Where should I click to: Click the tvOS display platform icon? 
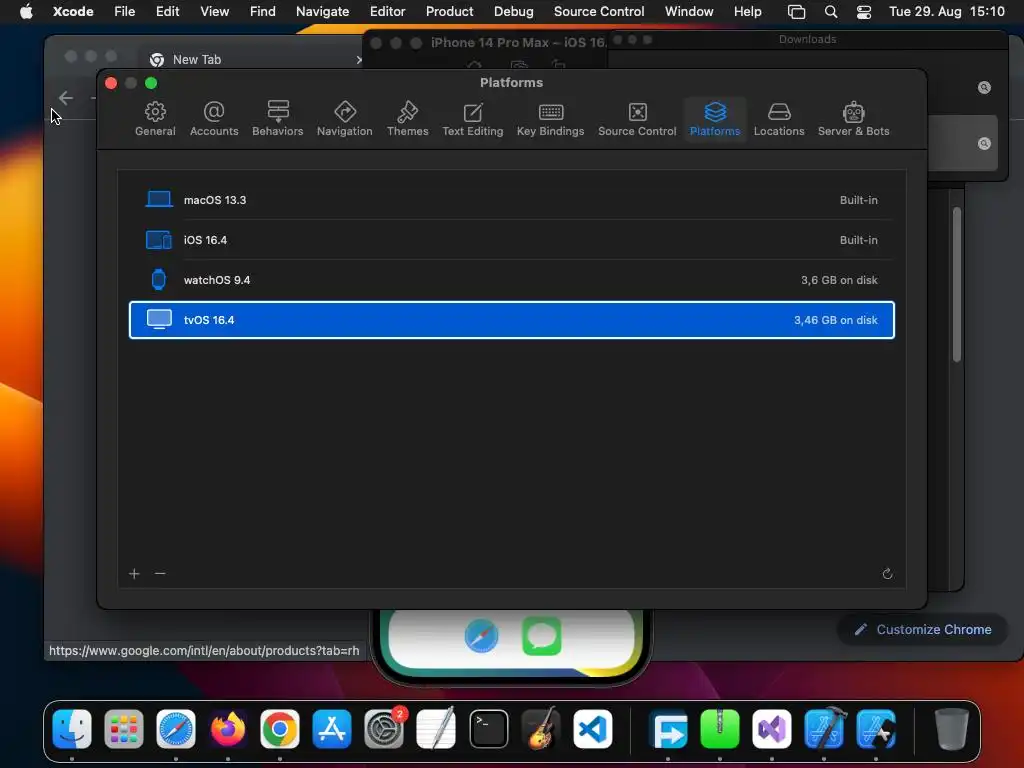click(x=159, y=319)
